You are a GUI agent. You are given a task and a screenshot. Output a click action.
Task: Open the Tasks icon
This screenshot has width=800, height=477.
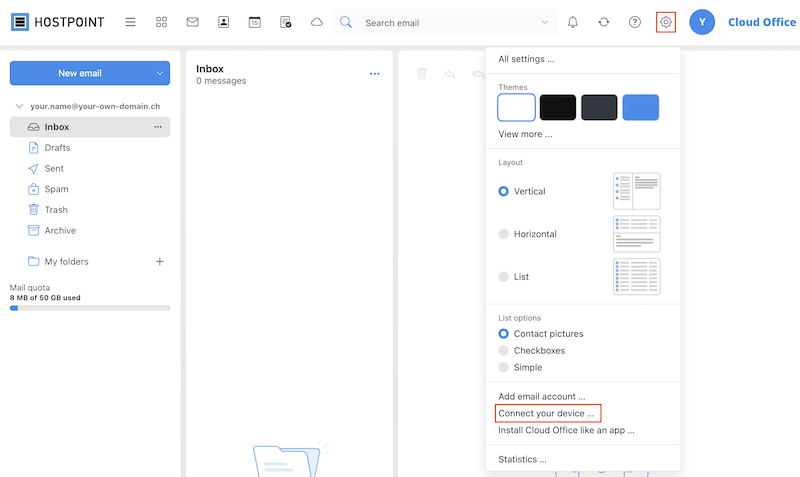tap(286, 22)
